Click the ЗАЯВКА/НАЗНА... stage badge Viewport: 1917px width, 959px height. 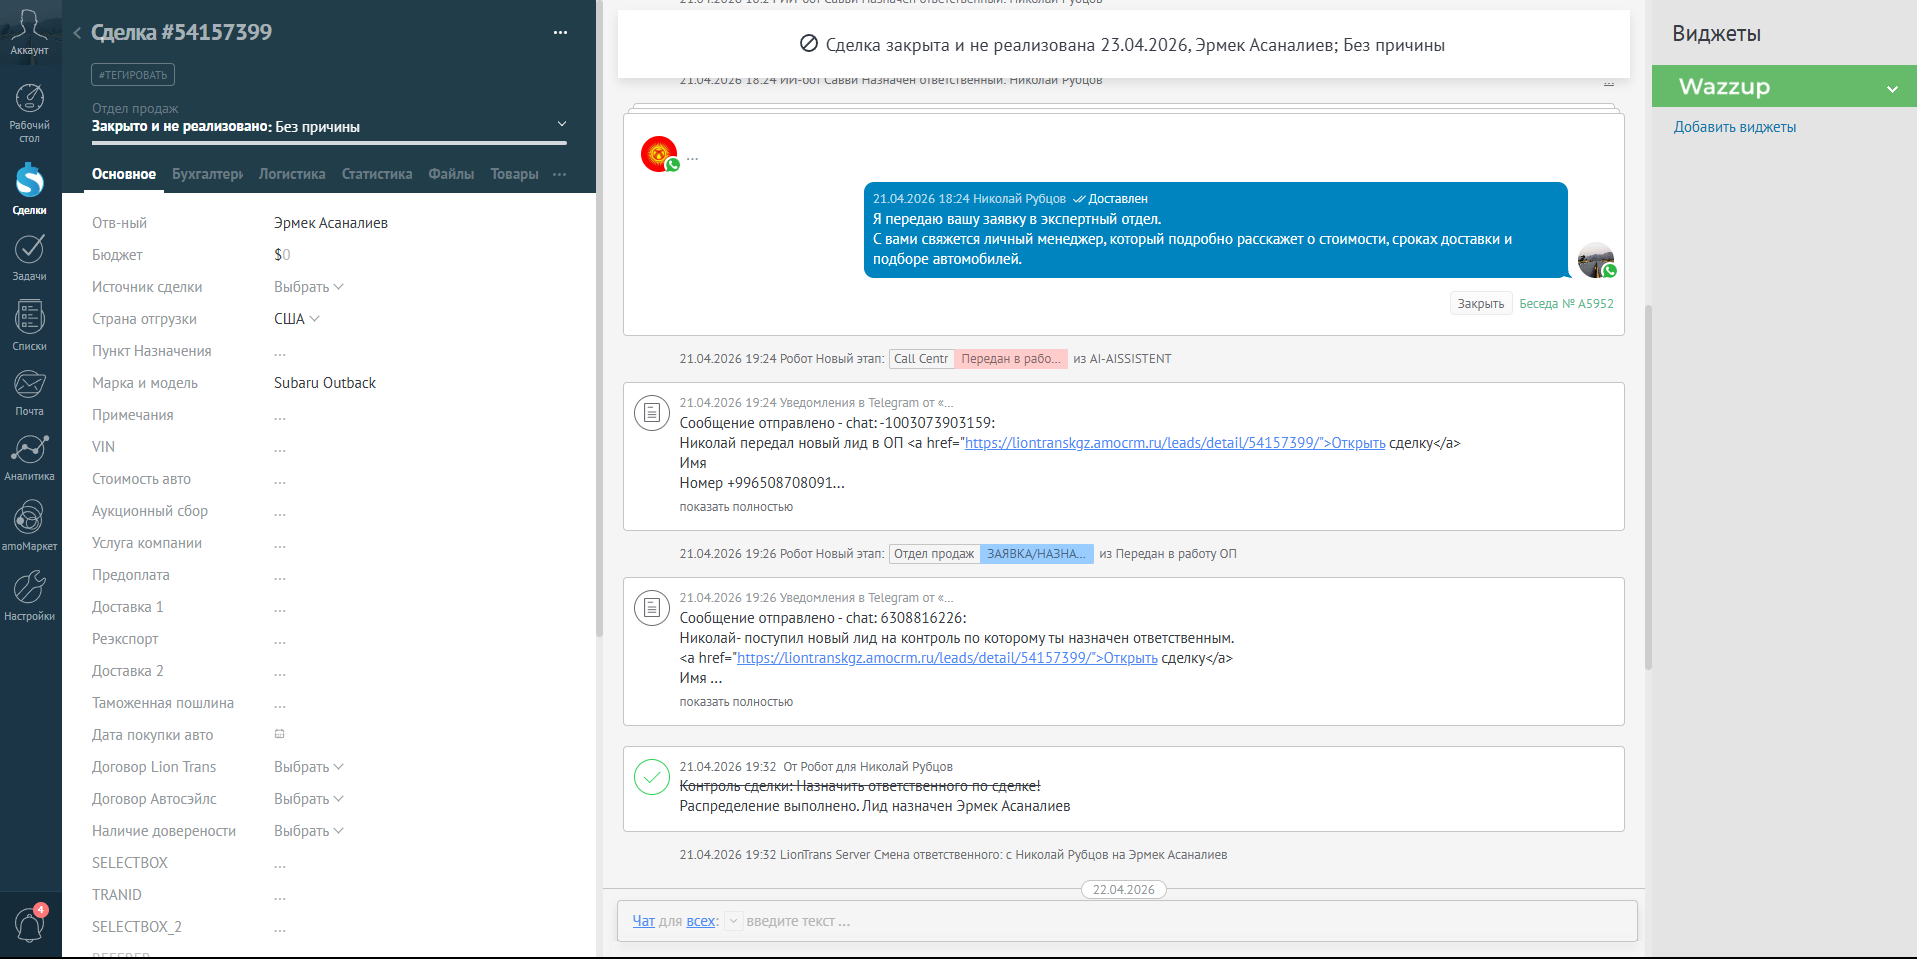click(x=1036, y=554)
